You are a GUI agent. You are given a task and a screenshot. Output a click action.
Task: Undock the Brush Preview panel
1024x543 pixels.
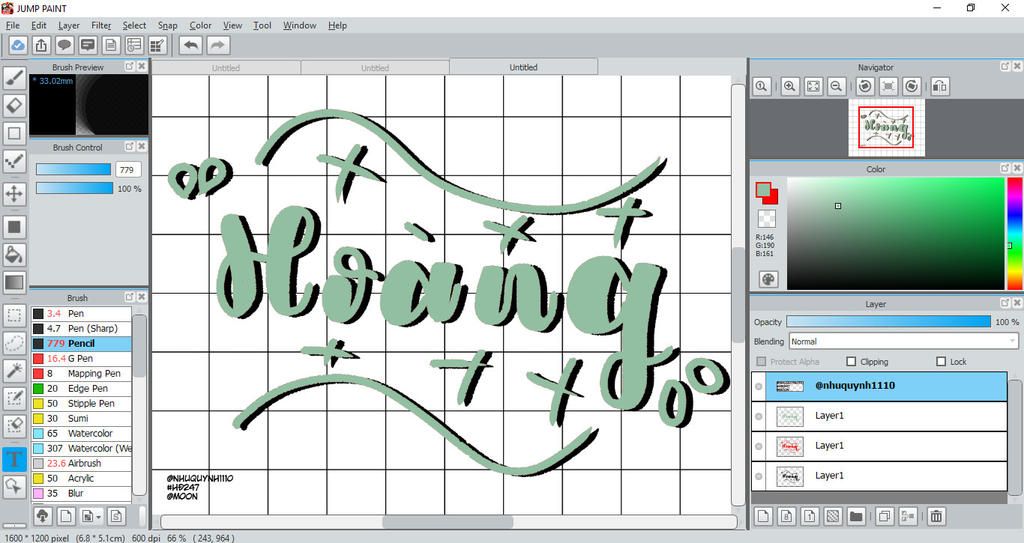(x=129, y=67)
